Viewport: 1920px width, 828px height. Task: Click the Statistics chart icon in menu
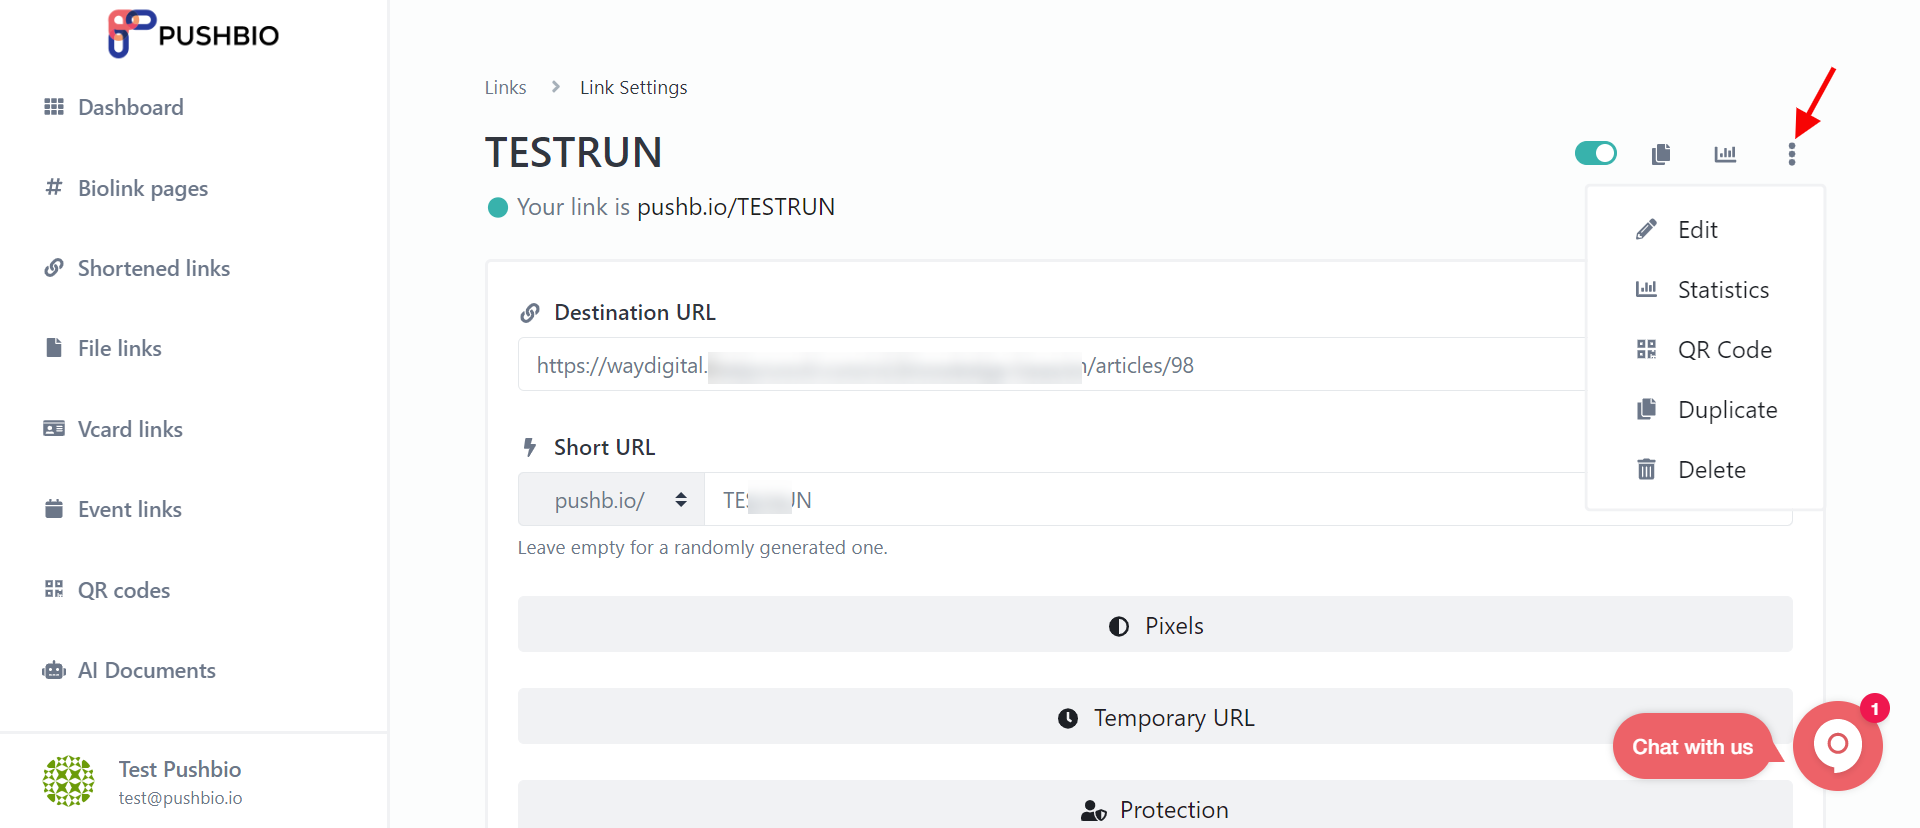pos(1646,289)
